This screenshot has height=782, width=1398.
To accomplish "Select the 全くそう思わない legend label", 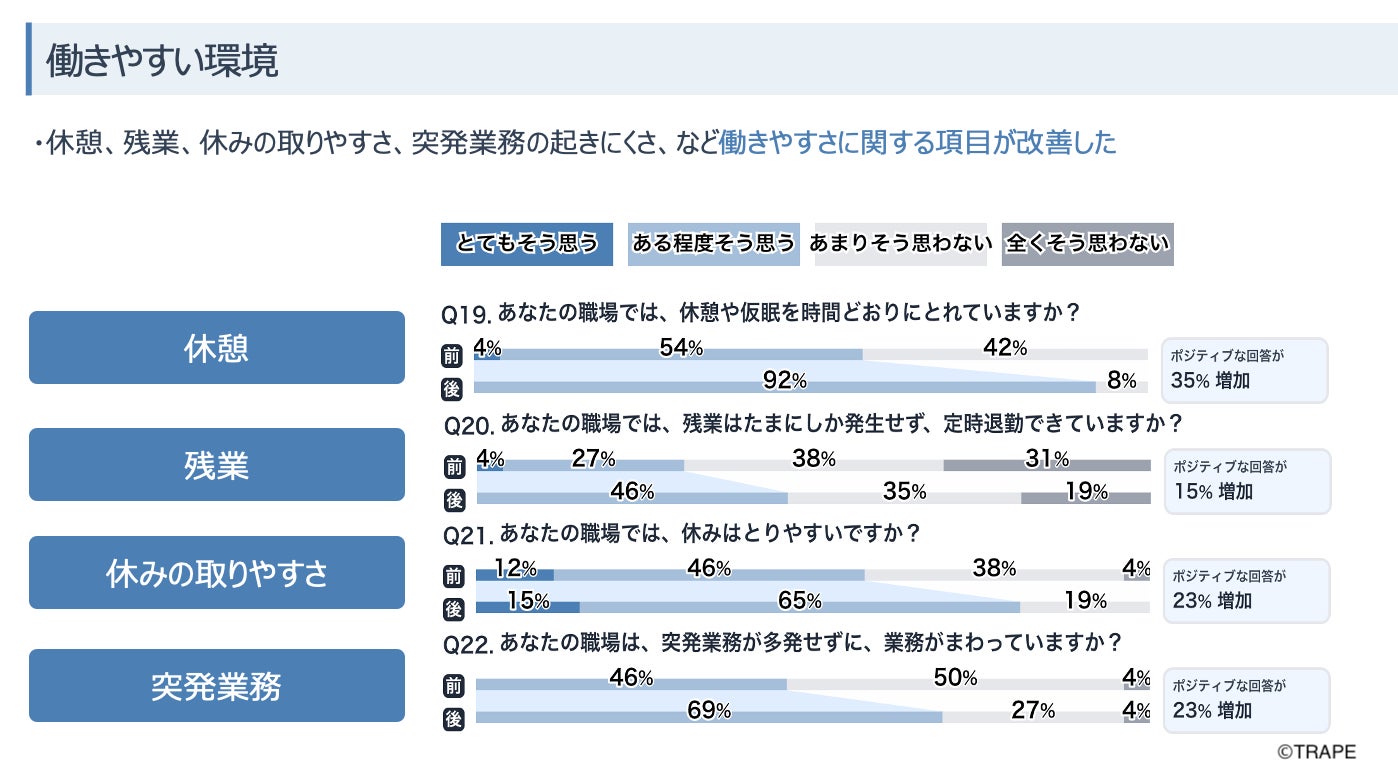I will coord(1088,243).
